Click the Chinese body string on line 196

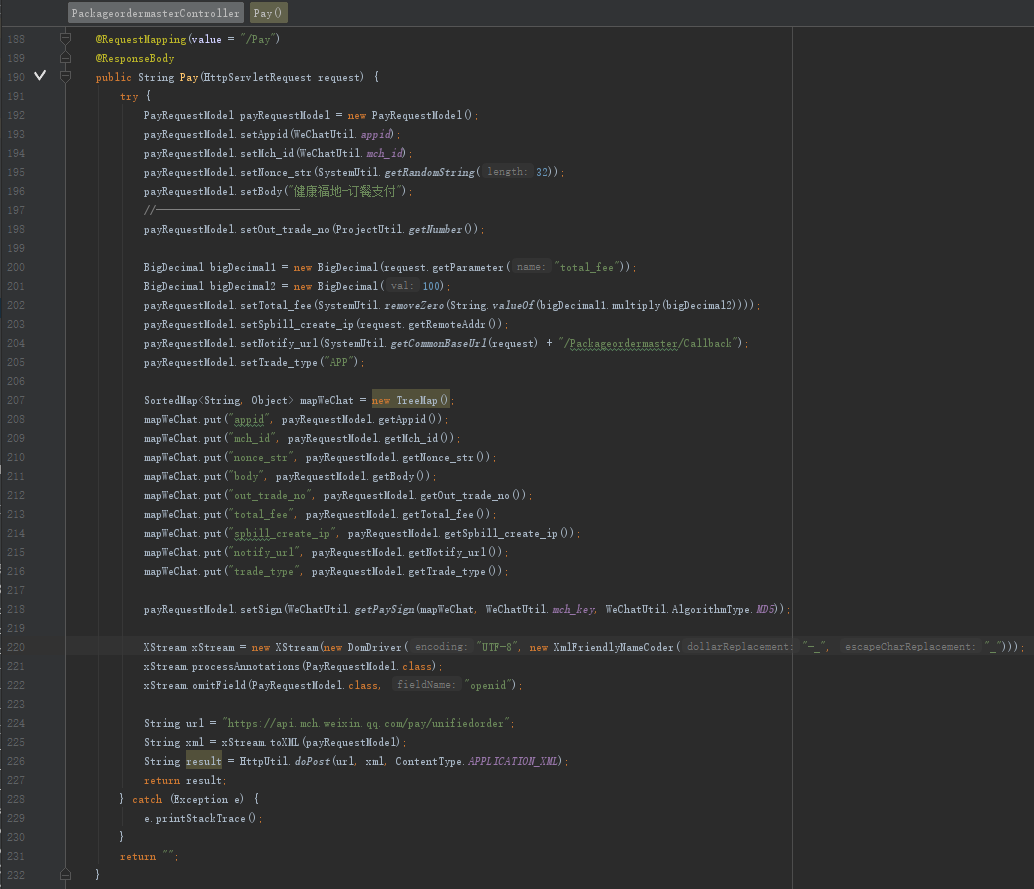point(345,191)
